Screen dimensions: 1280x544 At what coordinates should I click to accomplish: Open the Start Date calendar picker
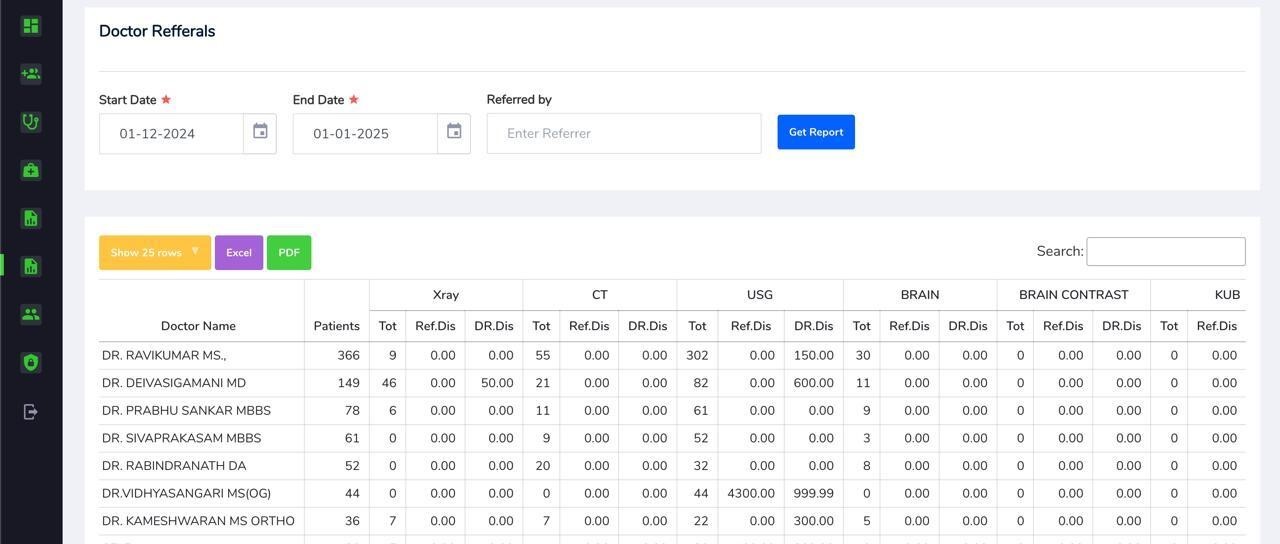(x=260, y=132)
